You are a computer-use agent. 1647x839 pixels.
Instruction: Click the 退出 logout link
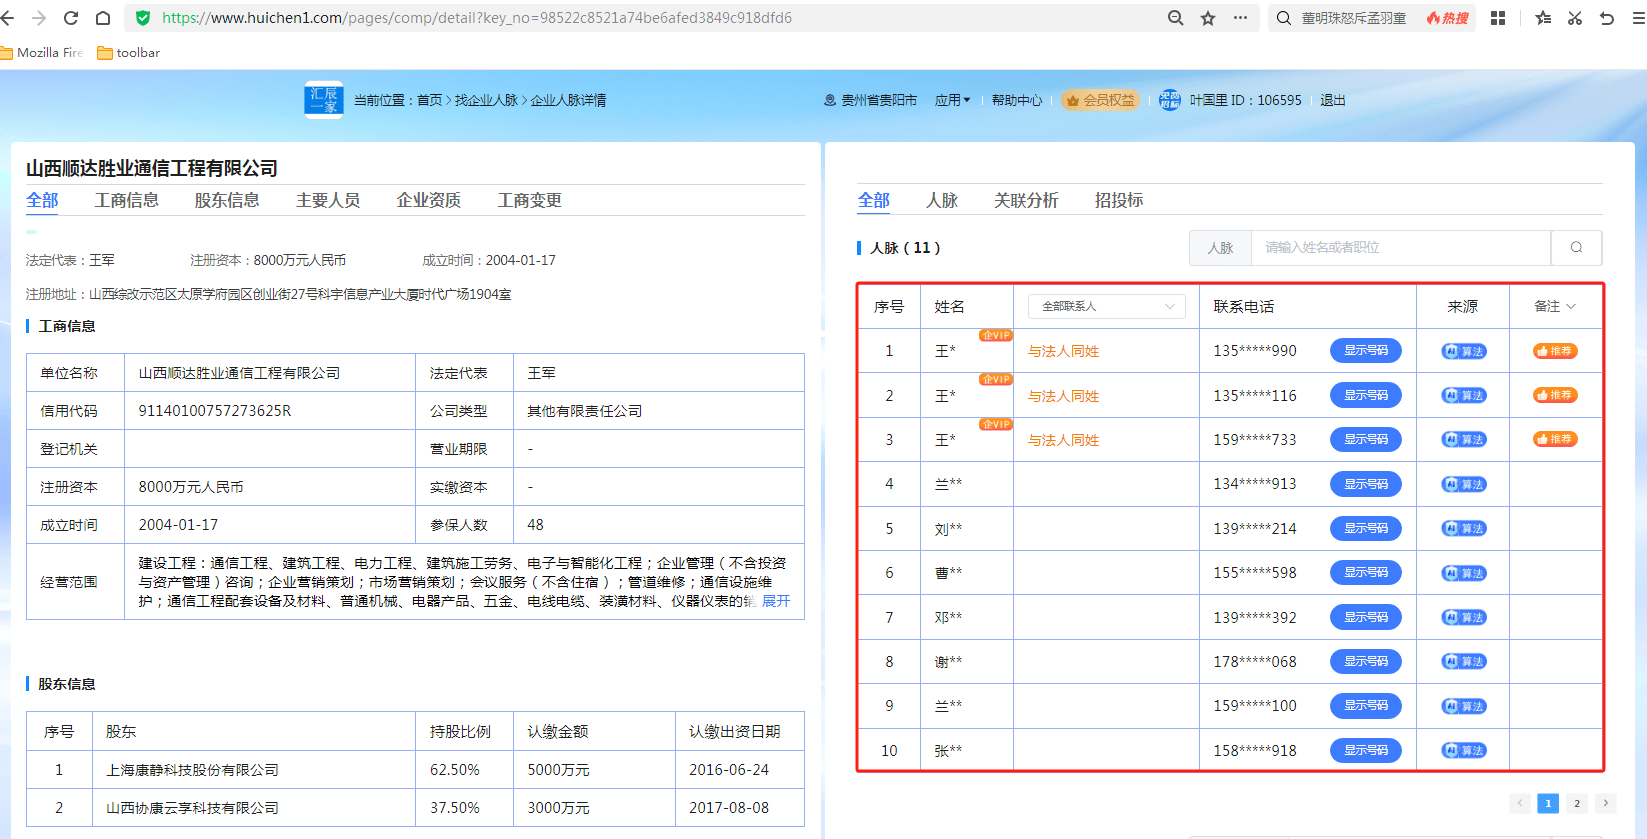coord(1333,100)
